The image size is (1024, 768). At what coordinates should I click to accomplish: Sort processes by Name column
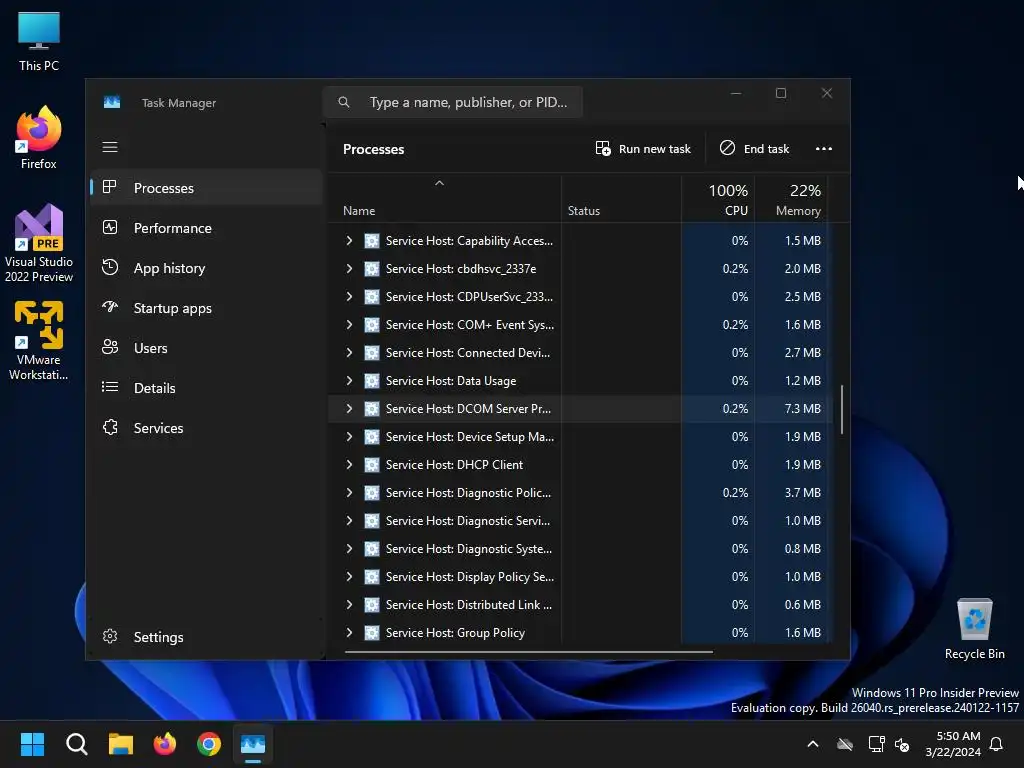coord(444,200)
